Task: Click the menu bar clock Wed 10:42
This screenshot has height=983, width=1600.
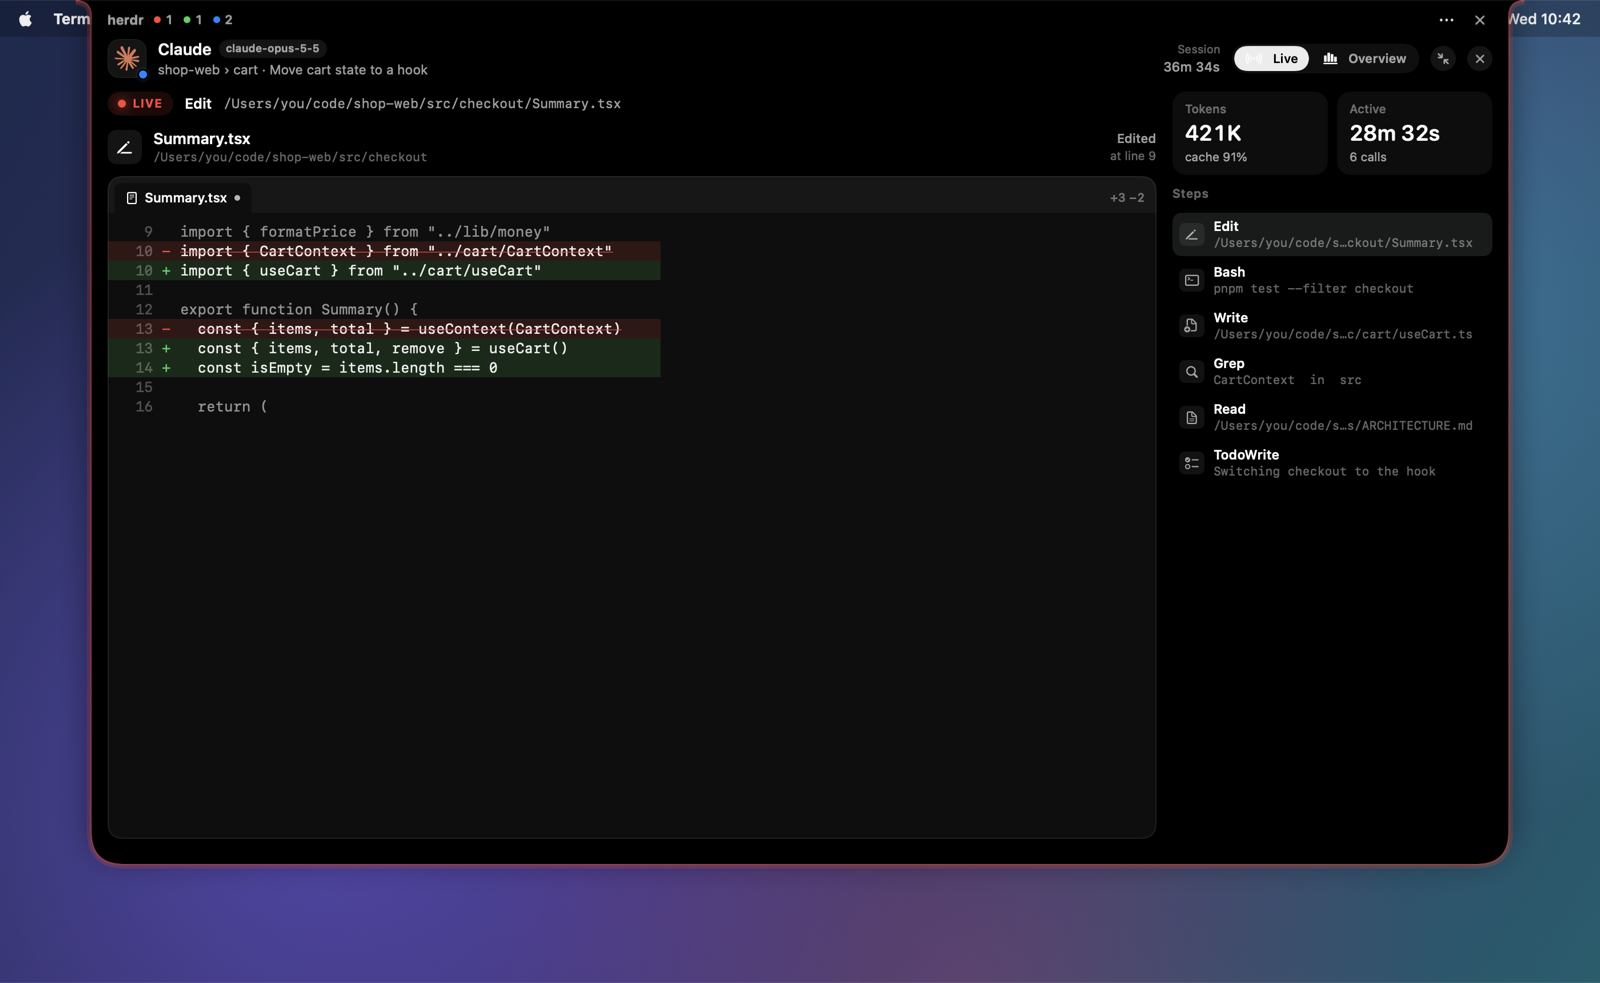Action: [x=1544, y=19]
